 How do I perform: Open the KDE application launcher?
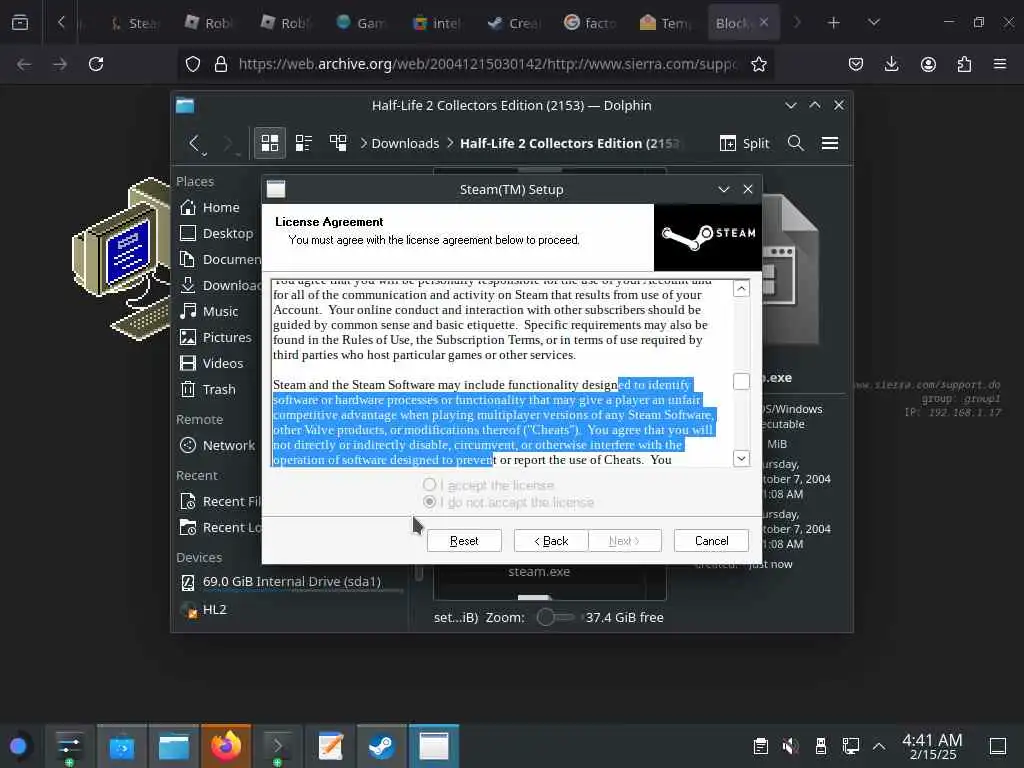[18, 746]
